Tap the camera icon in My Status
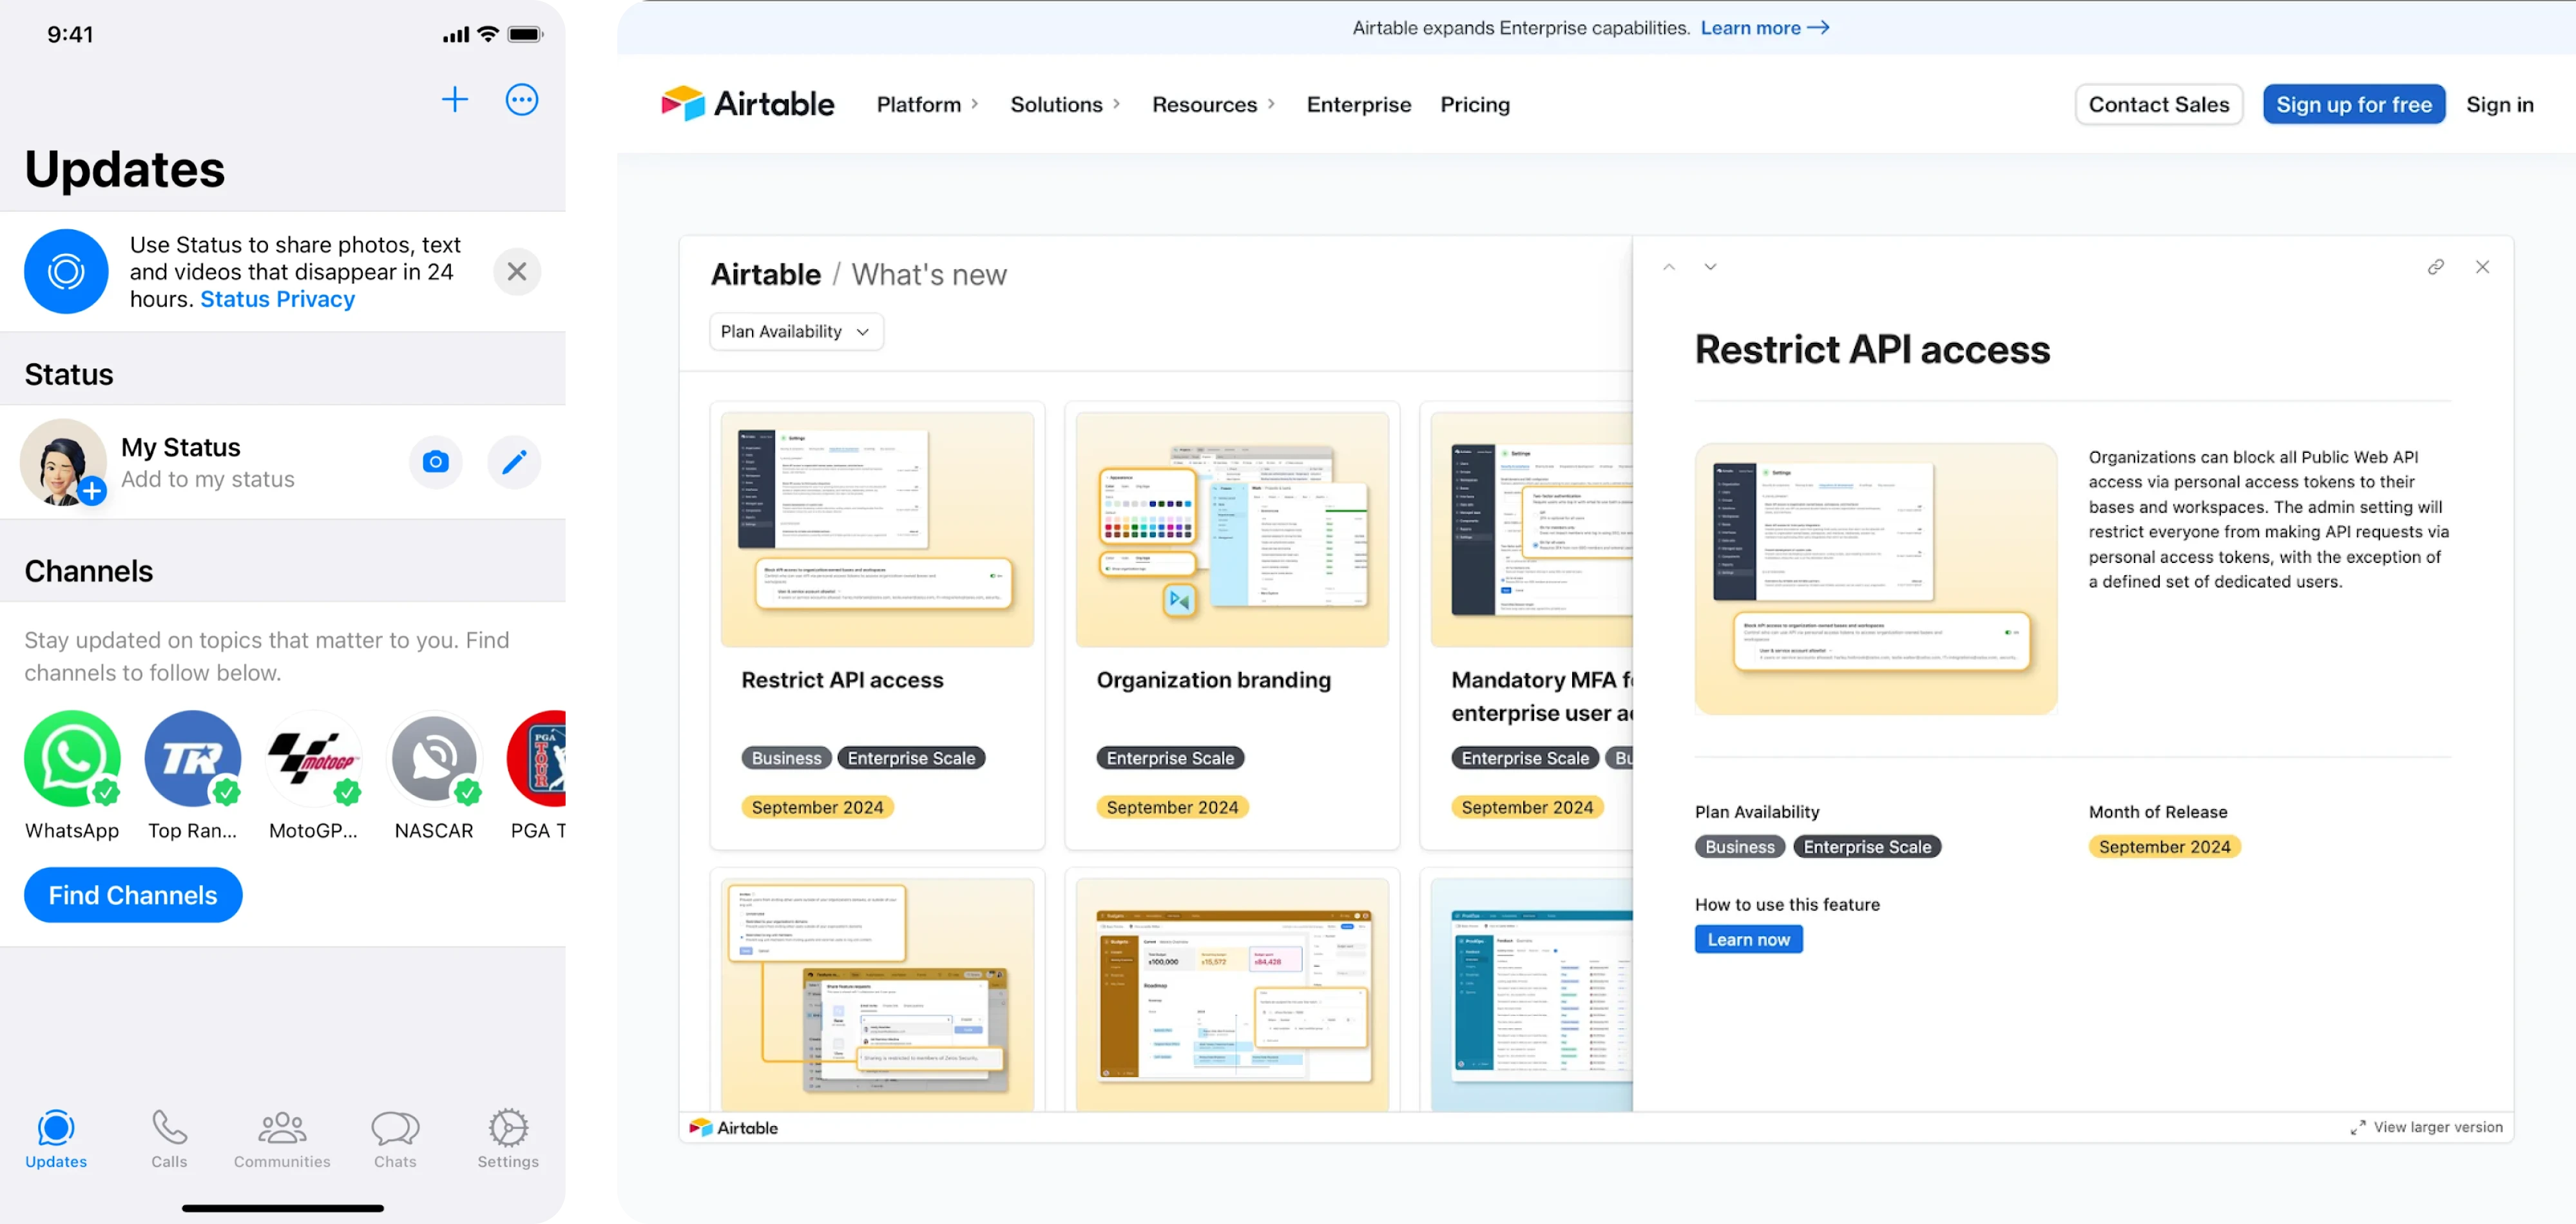Image resolution: width=2576 pixels, height=1224 pixels. click(435, 462)
